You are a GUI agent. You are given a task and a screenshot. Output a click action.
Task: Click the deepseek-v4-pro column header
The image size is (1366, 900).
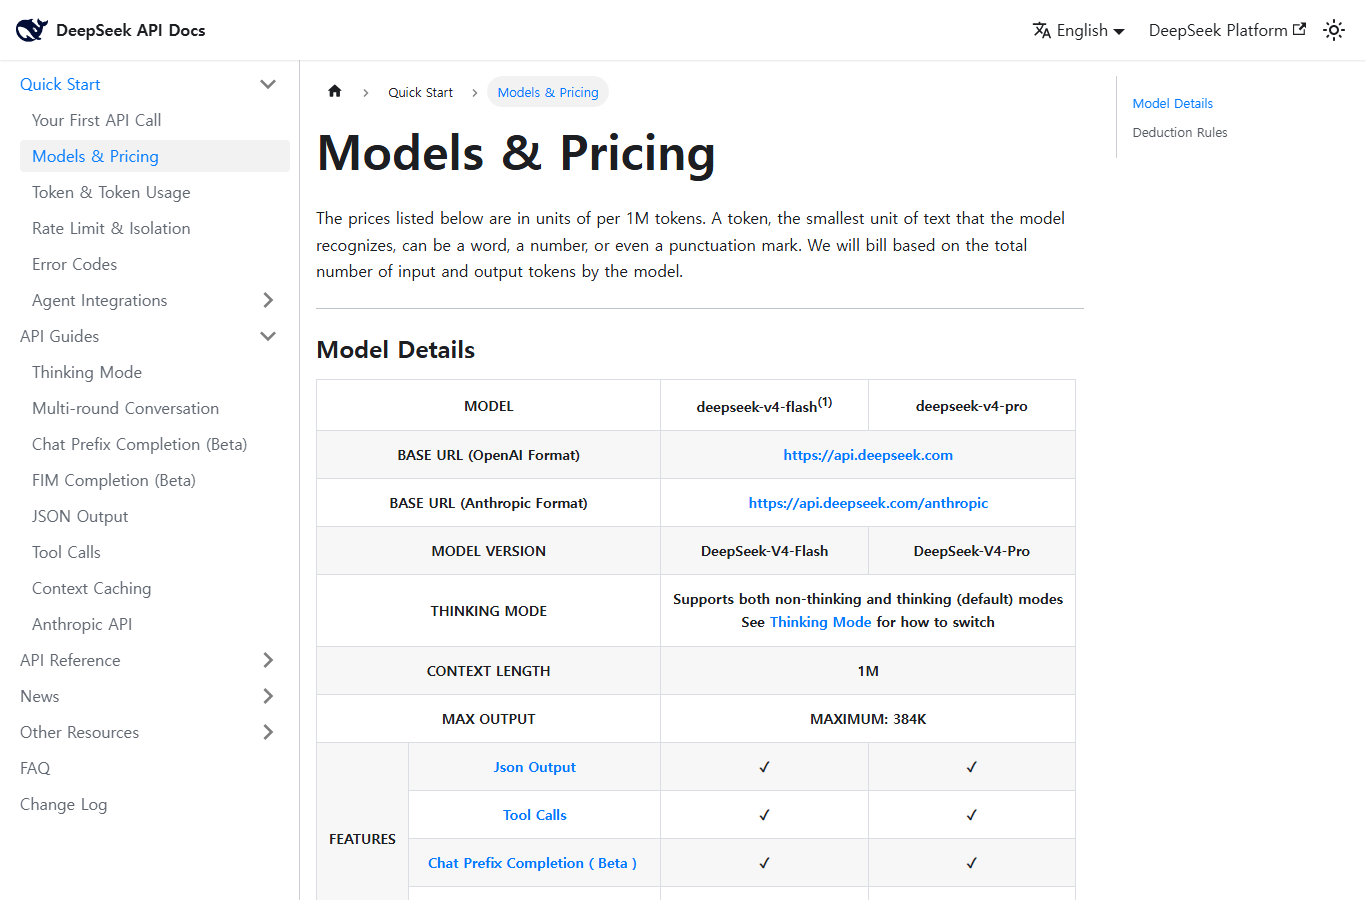click(x=971, y=406)
